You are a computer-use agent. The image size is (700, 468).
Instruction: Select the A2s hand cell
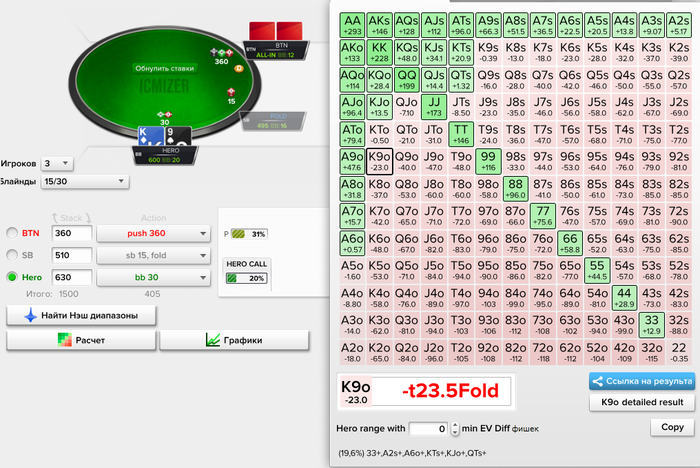coord(679,25)
